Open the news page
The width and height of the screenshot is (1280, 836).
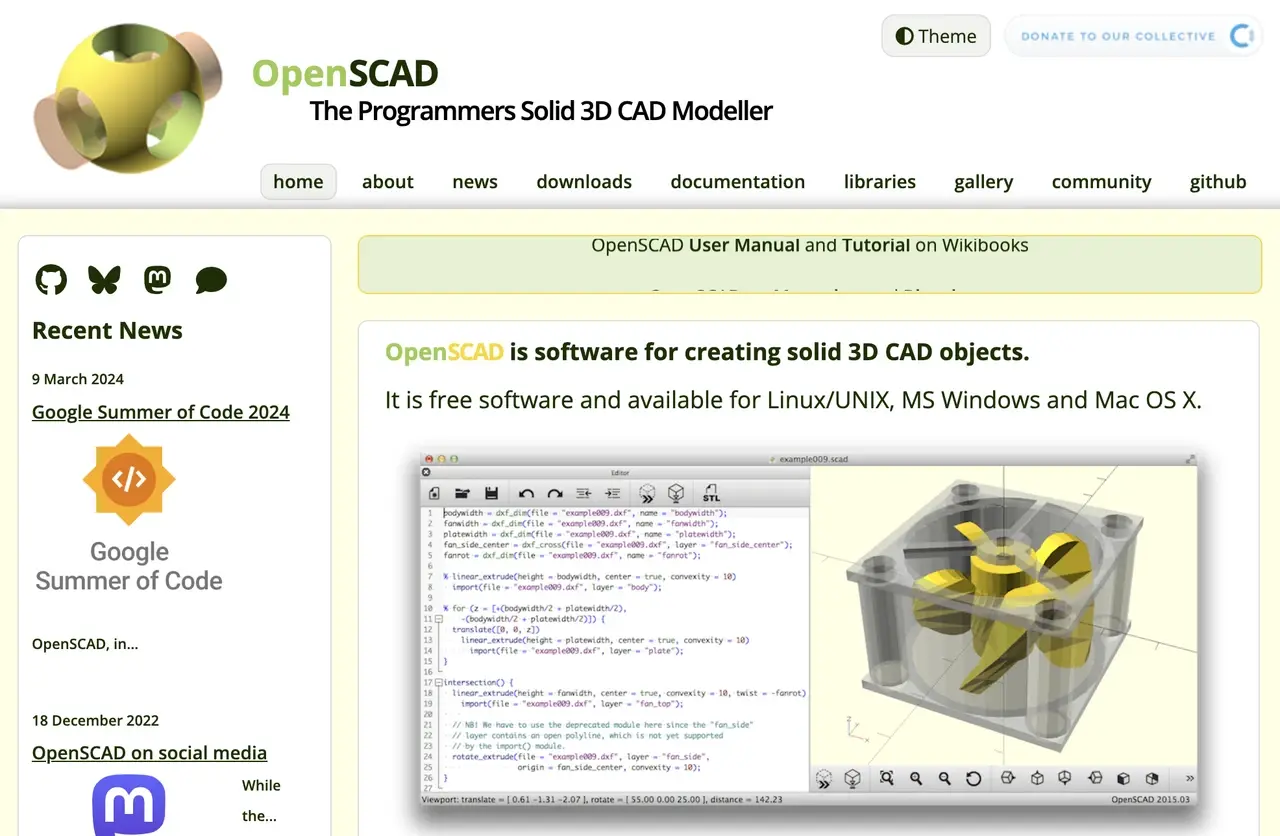(x=475, y=182)
